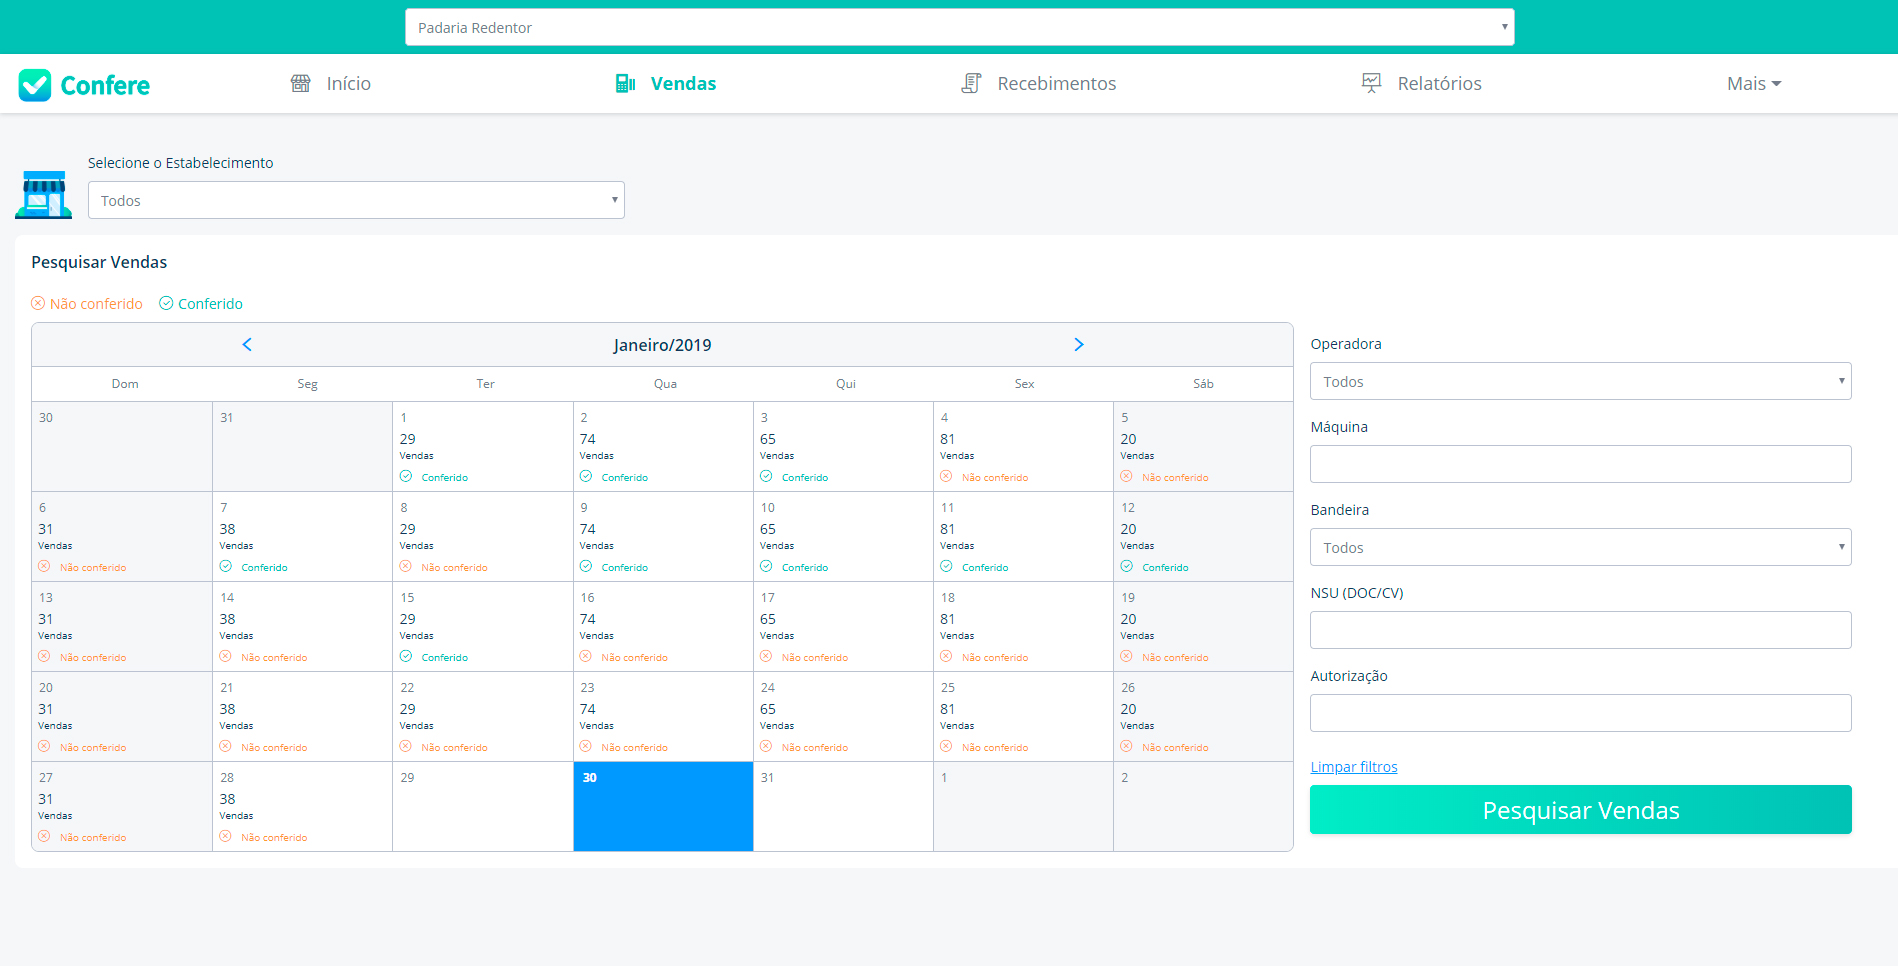Click the Pesquisar Vendas button
The width and height of the screenshot is (1898, 966).
tap(1580, 810)
